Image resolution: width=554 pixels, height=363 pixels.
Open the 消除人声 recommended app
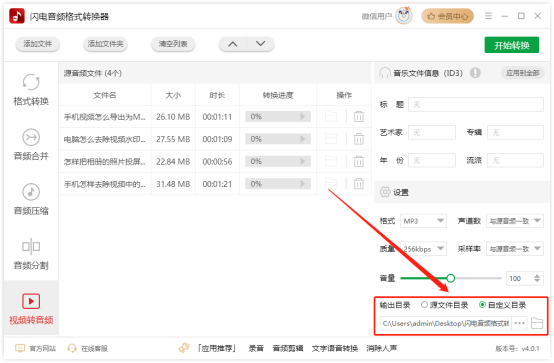[382, 349]
